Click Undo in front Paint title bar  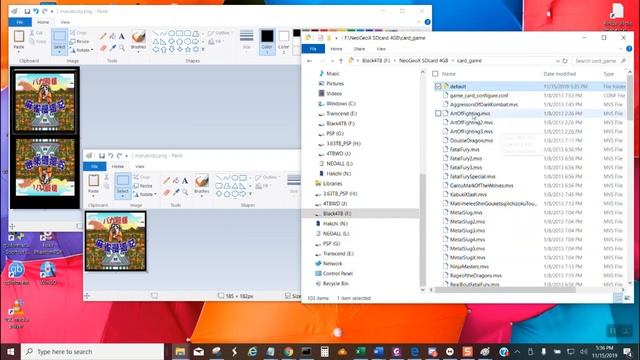click(x=111, y=156)
